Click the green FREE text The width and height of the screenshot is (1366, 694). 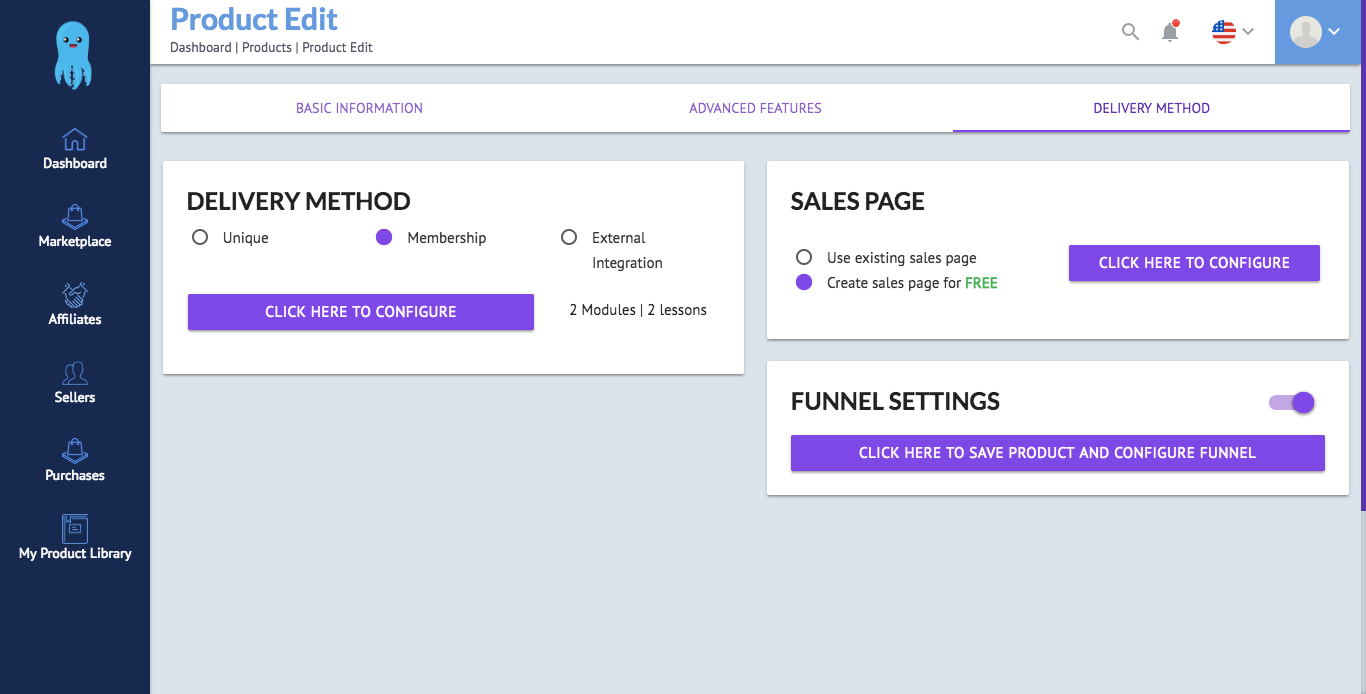click(981, 283)
